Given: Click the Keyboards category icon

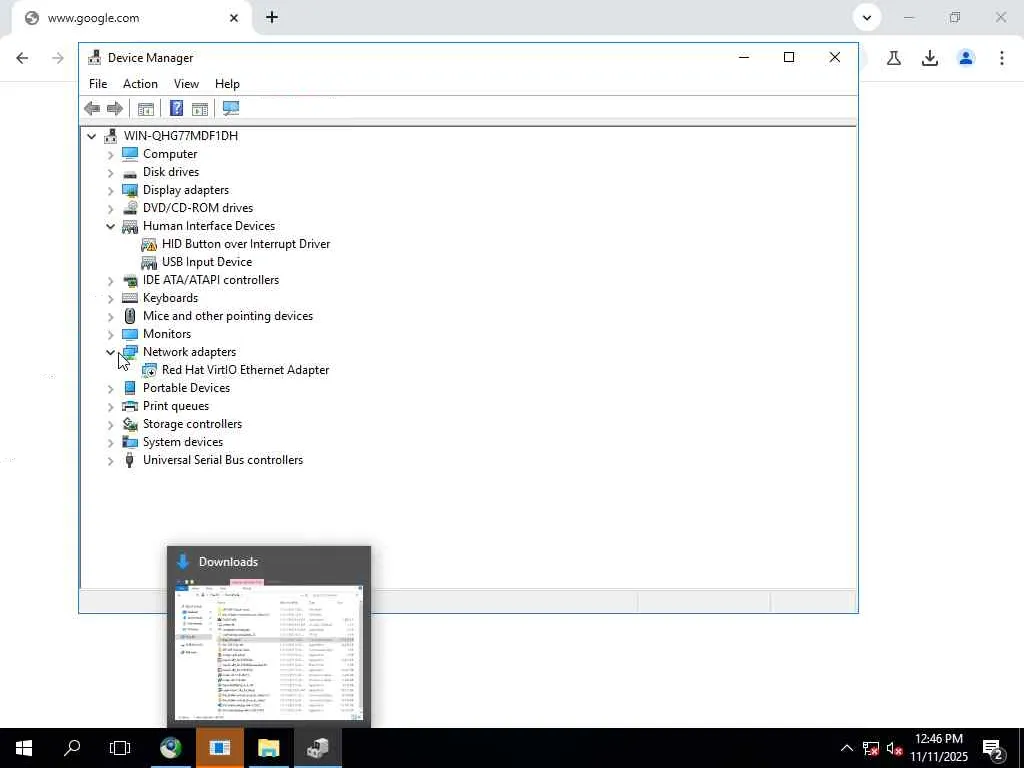Looking at the screenshot, I should tap(130, 298).
